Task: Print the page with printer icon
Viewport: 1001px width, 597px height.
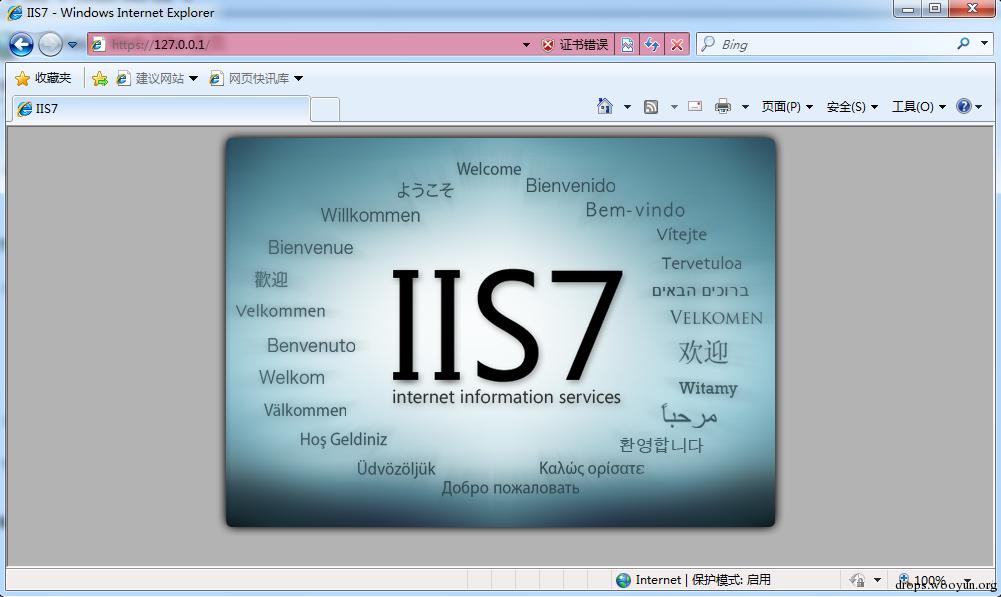Action: (x=723, y=106)
